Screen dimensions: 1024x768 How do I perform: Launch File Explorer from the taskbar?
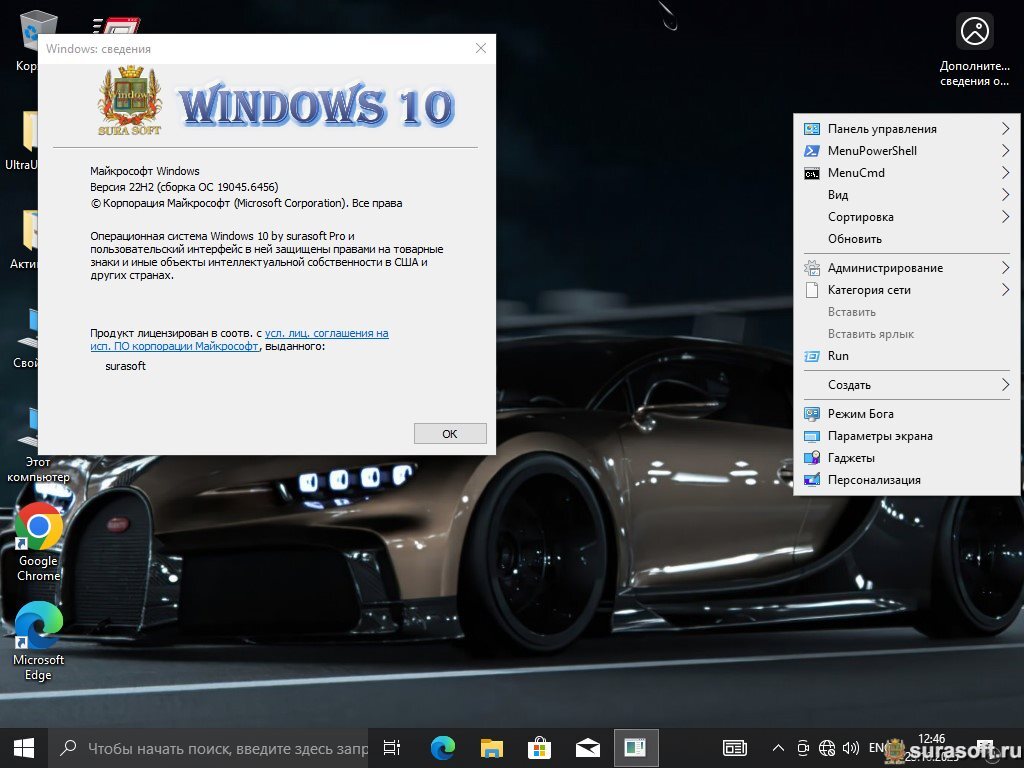point(491,747)
